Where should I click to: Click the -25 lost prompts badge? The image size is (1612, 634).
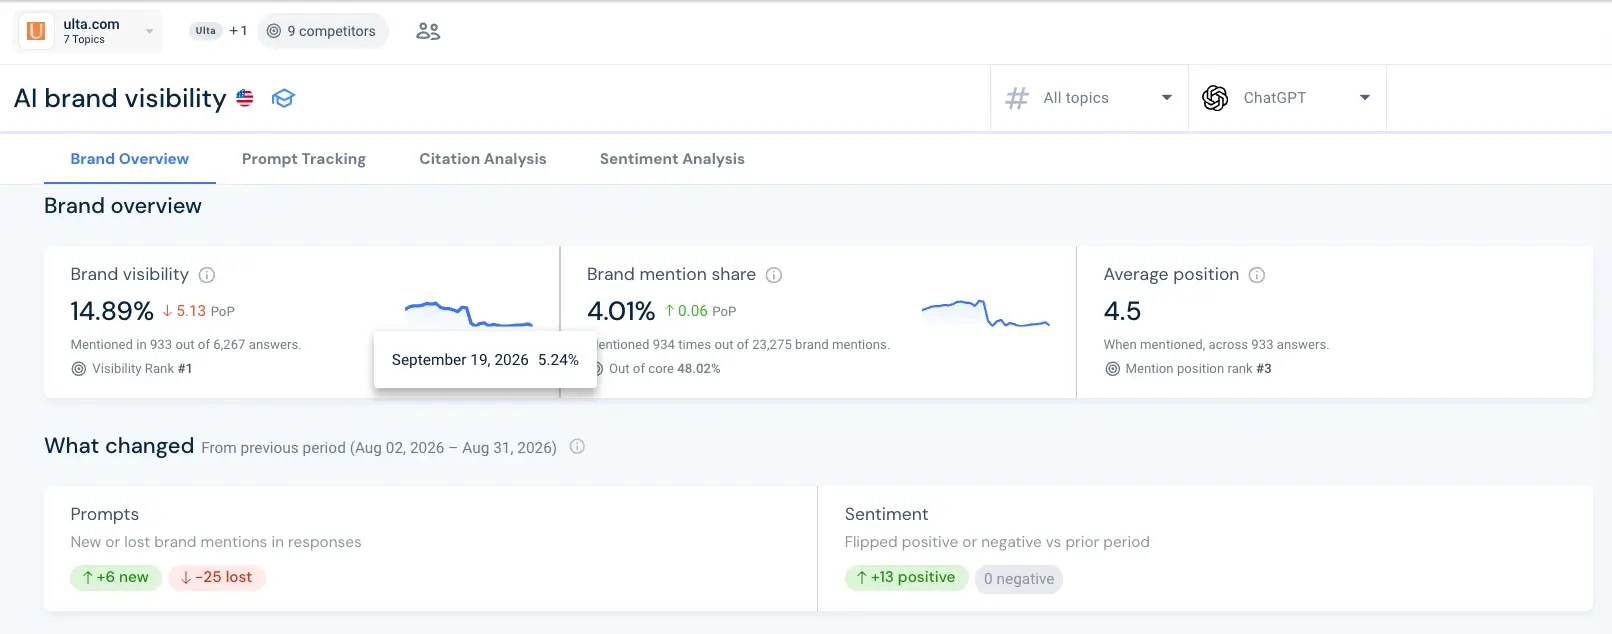pos(217,578)
